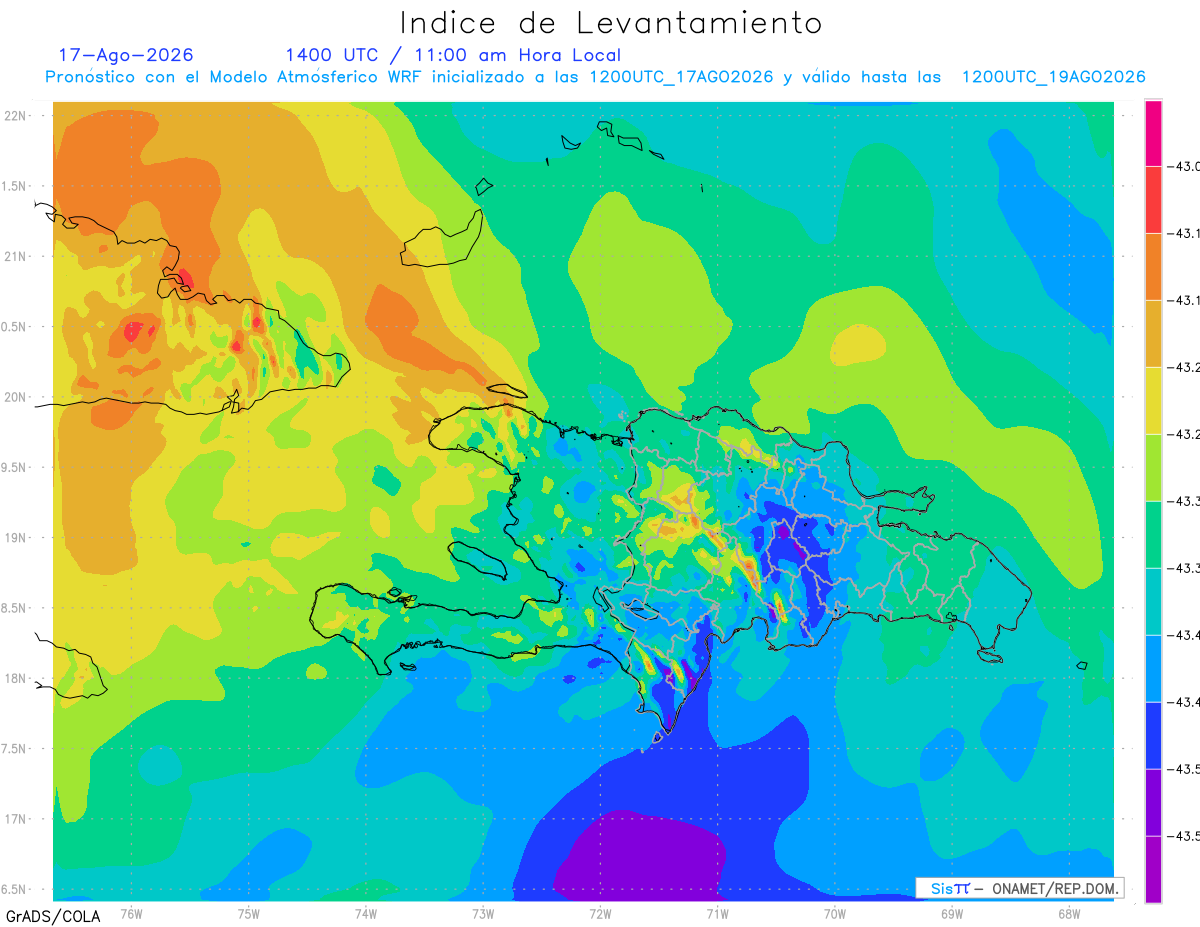
Task: Click the '7.5N' latitude axis label
Action: [16, 748]
